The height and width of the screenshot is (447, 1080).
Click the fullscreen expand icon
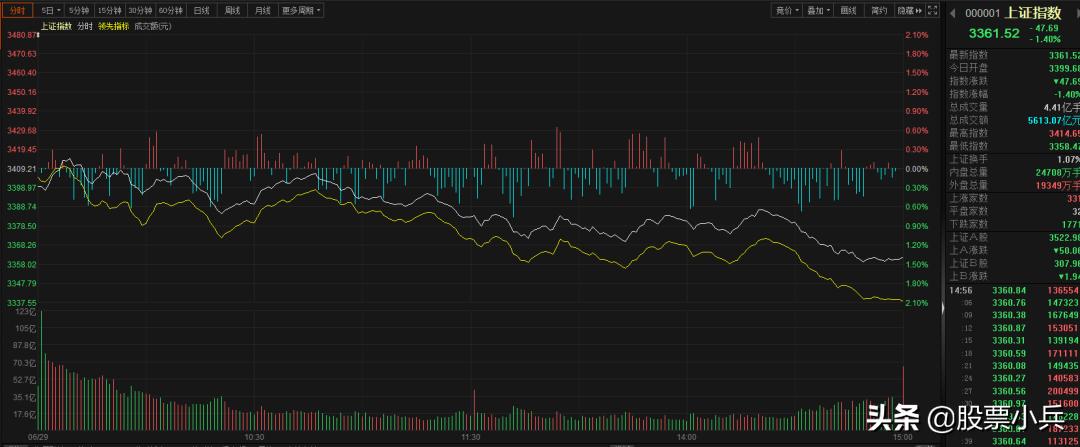click(x=932, y=10)
